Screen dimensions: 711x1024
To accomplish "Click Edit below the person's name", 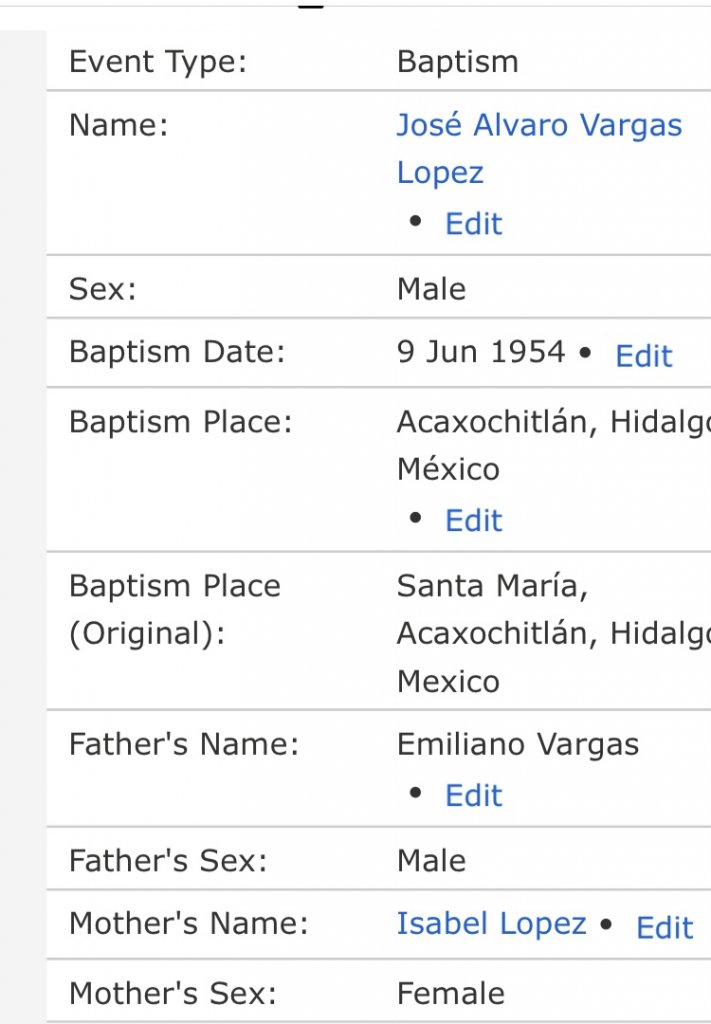I will (473, 223).
